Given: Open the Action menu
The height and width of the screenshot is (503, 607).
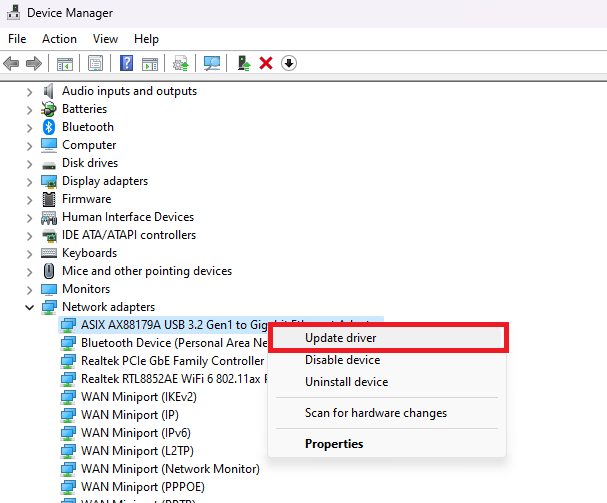Looking at the screenshot, I should click(x=59, y=38).
